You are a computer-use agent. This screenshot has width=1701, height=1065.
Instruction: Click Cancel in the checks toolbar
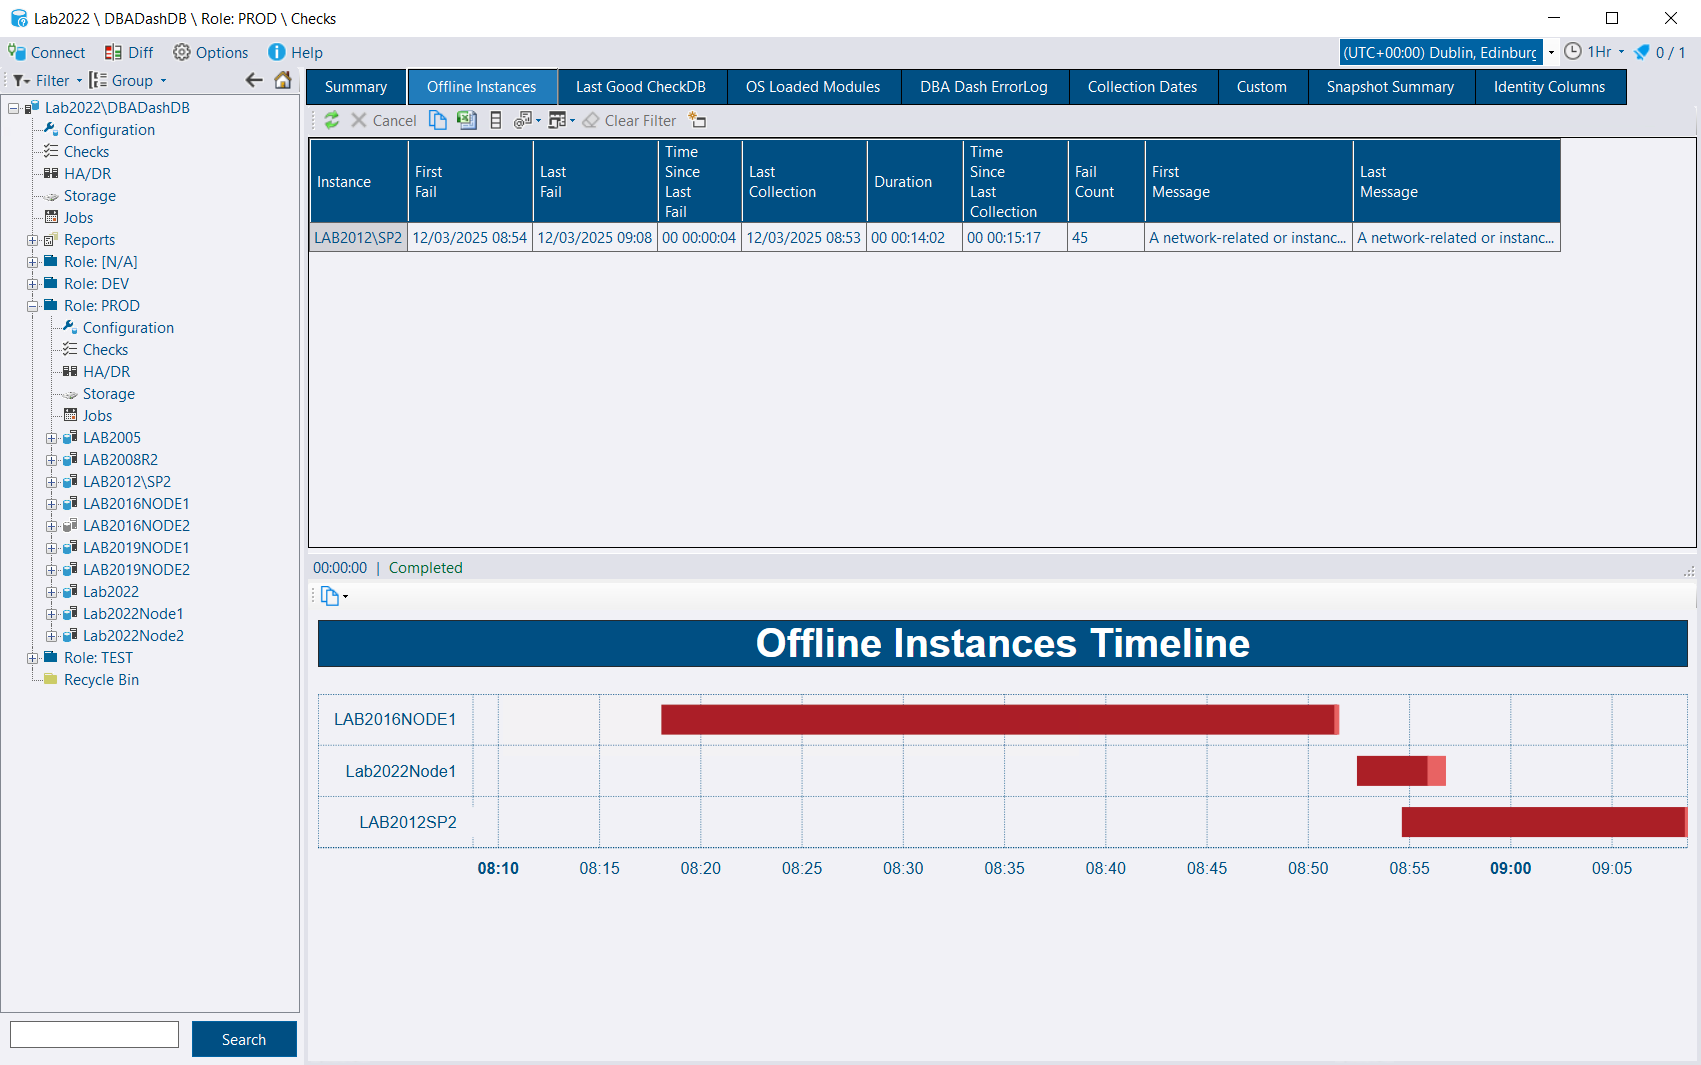[384, 120]
